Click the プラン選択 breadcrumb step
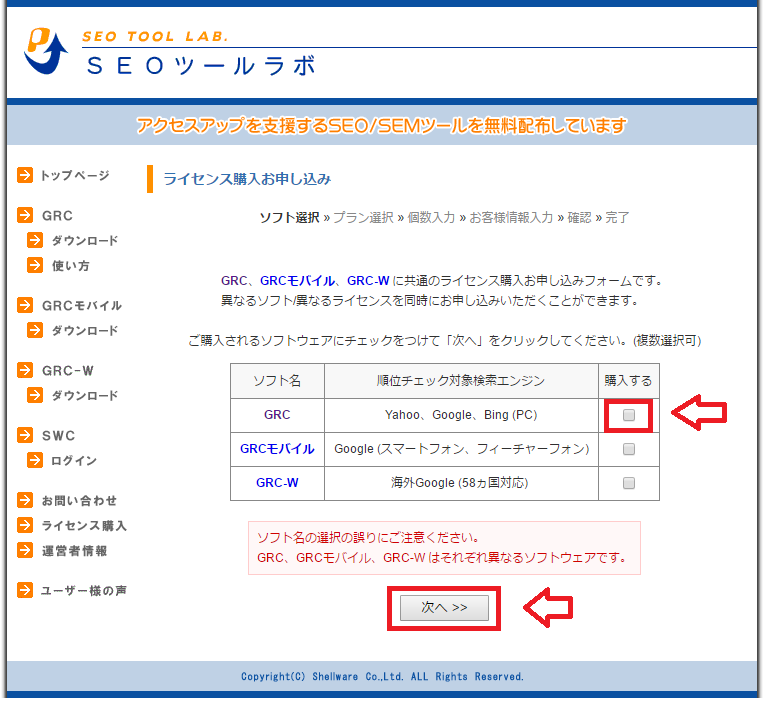The width and height of the screenshot is (765, 703). (x=363, y=217)
